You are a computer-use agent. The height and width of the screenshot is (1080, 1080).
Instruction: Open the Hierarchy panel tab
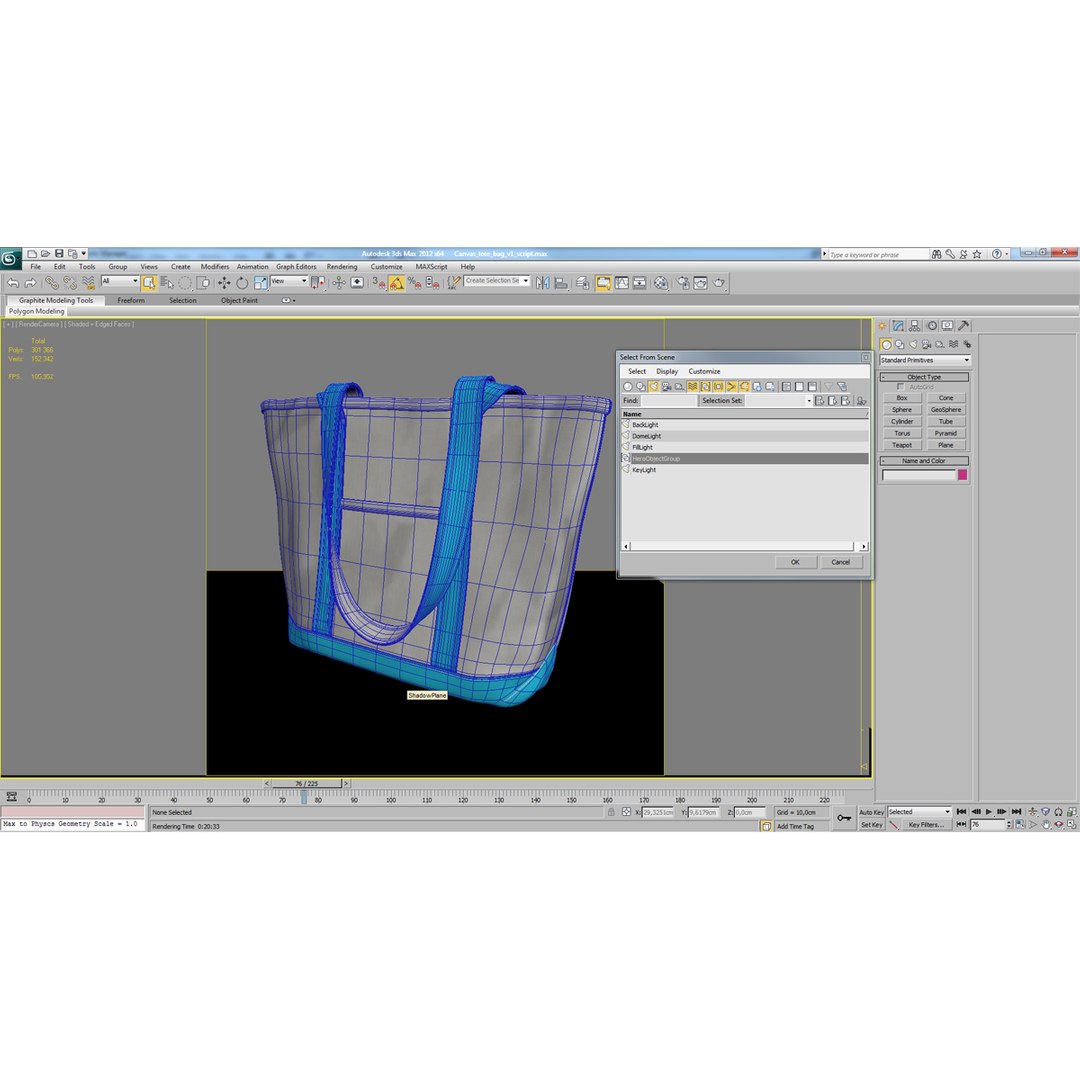tap(915, 326)
